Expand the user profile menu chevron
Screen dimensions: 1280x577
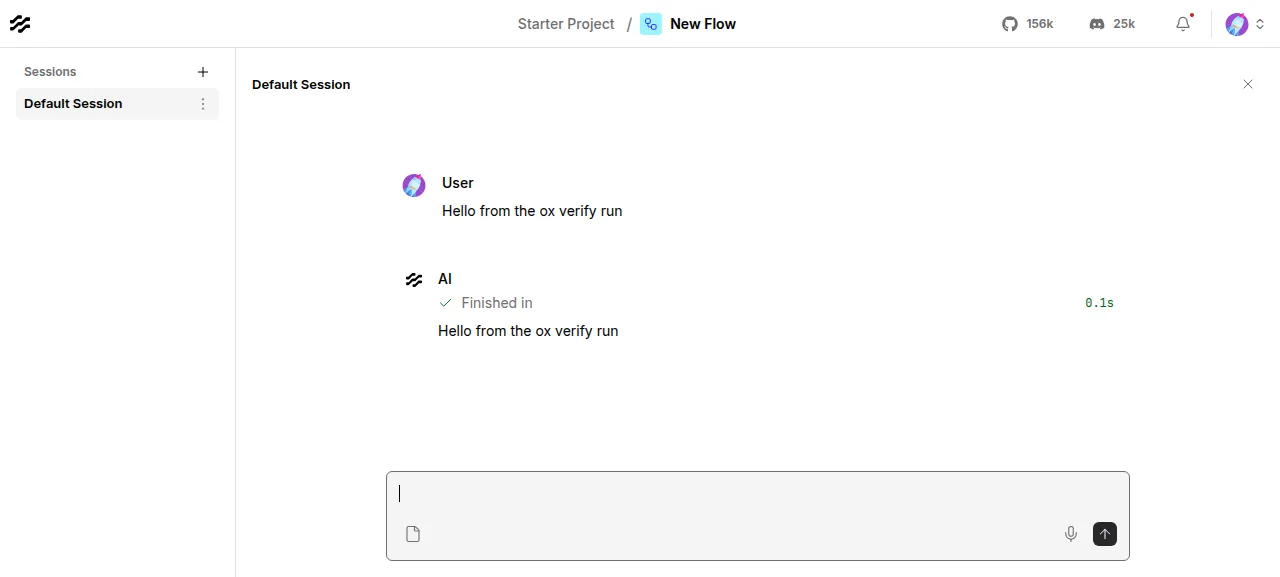pyautogui.click(x=1260, y=24)
